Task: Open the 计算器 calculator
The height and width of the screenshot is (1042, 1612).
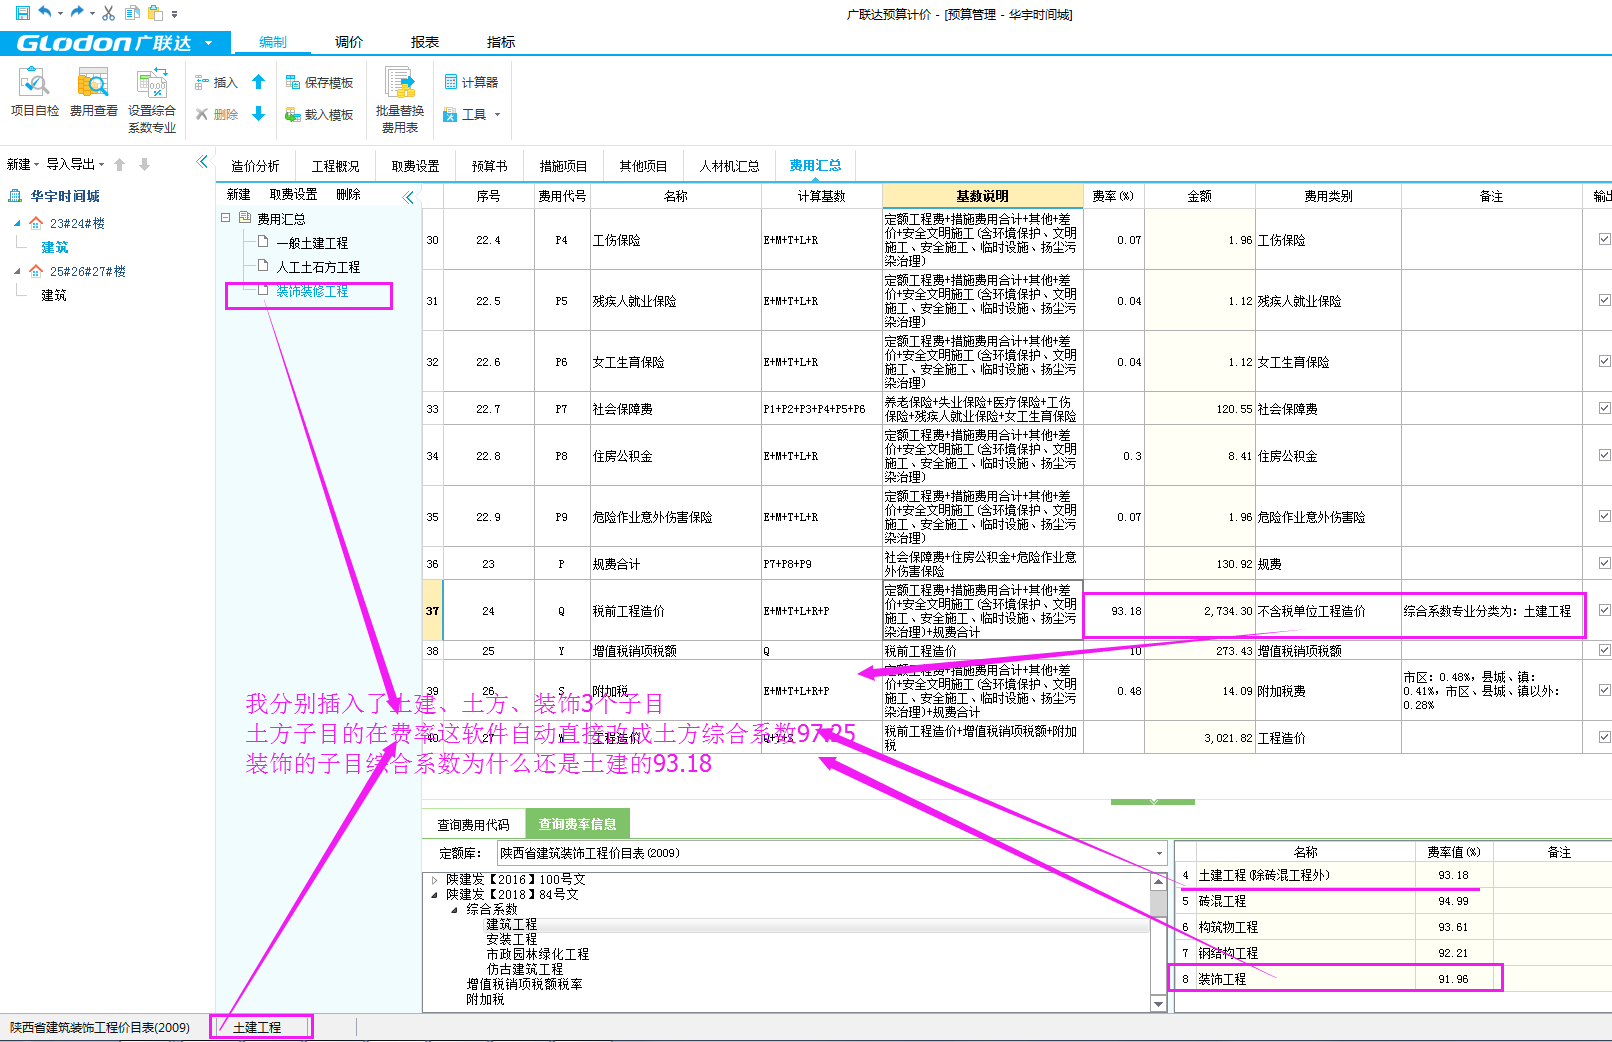Action: [471, 82]
